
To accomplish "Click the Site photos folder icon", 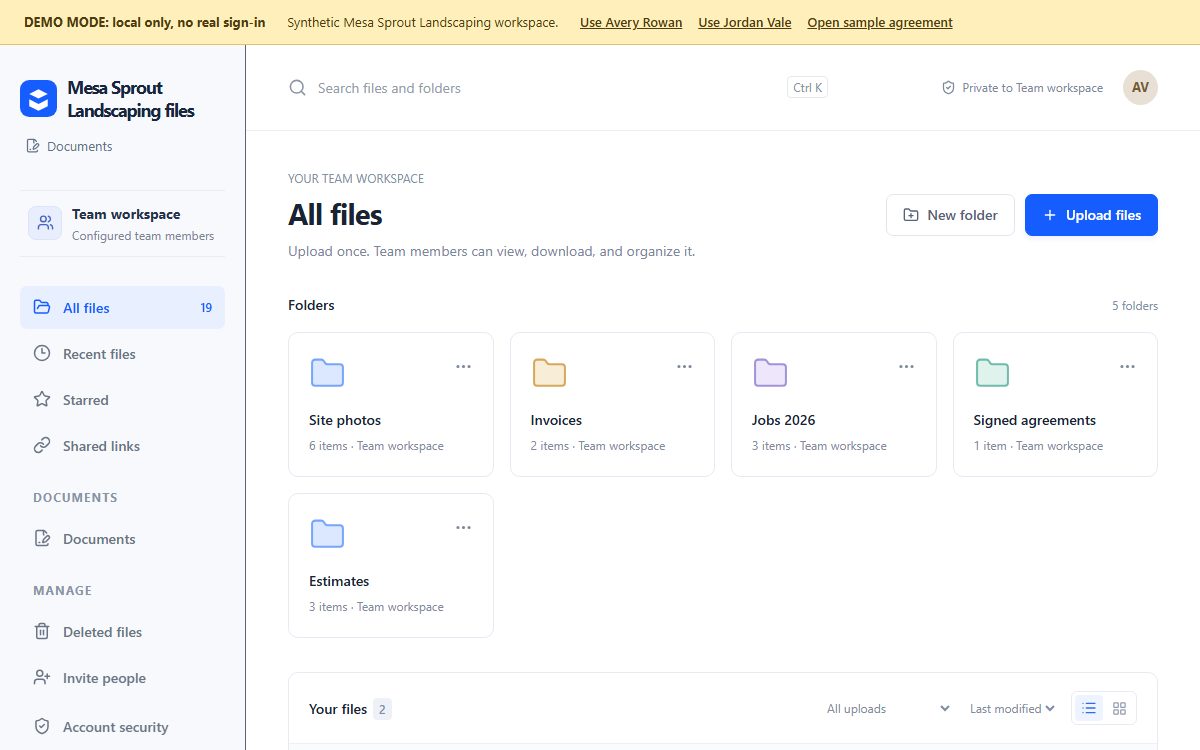I will 327,372.
